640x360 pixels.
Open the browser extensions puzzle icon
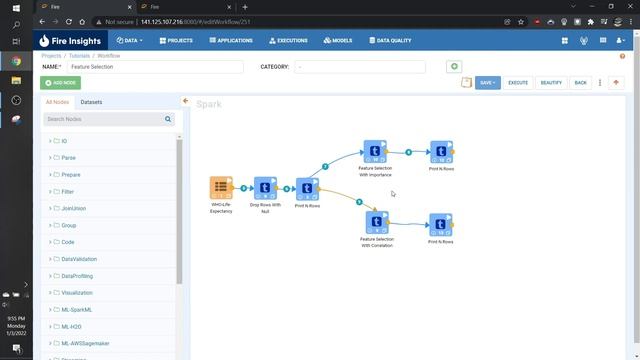(x=591, y=22)
